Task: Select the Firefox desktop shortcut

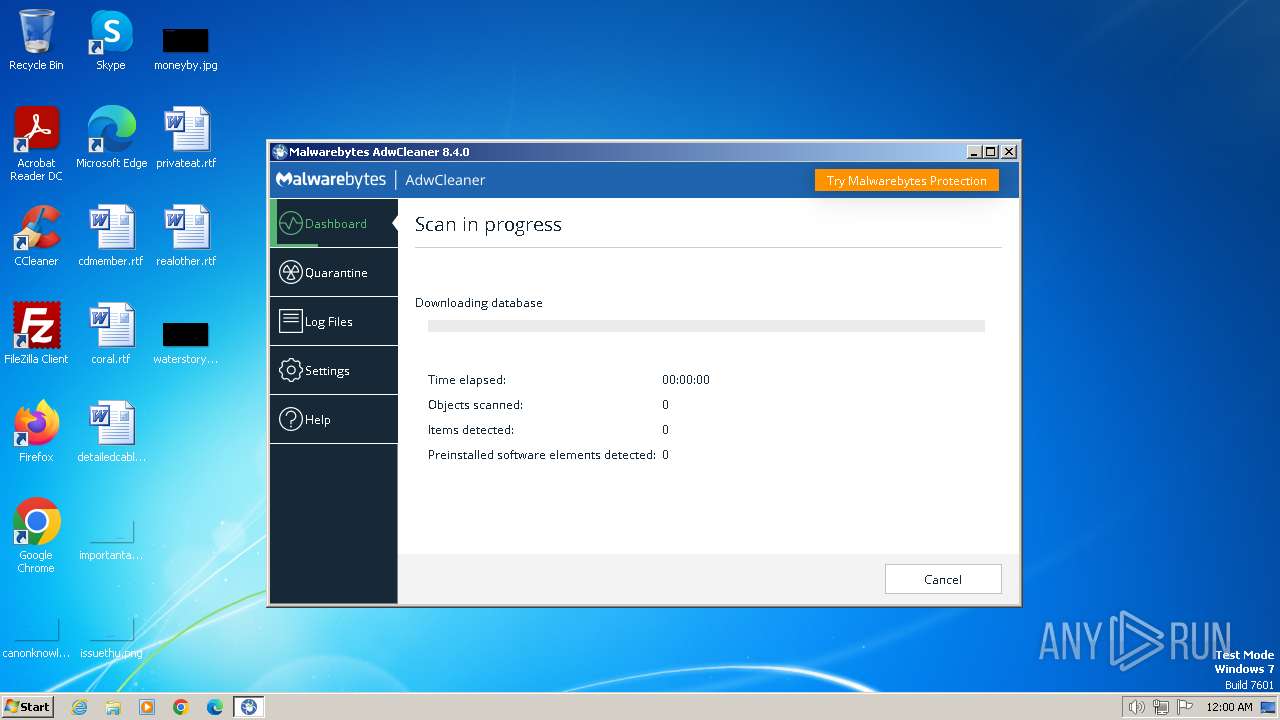Action: [x=36, y=432]
